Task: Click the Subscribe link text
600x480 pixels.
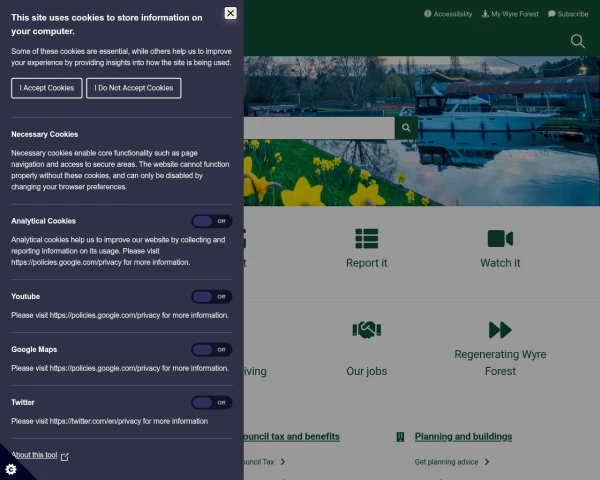Action: pos(572,14)
